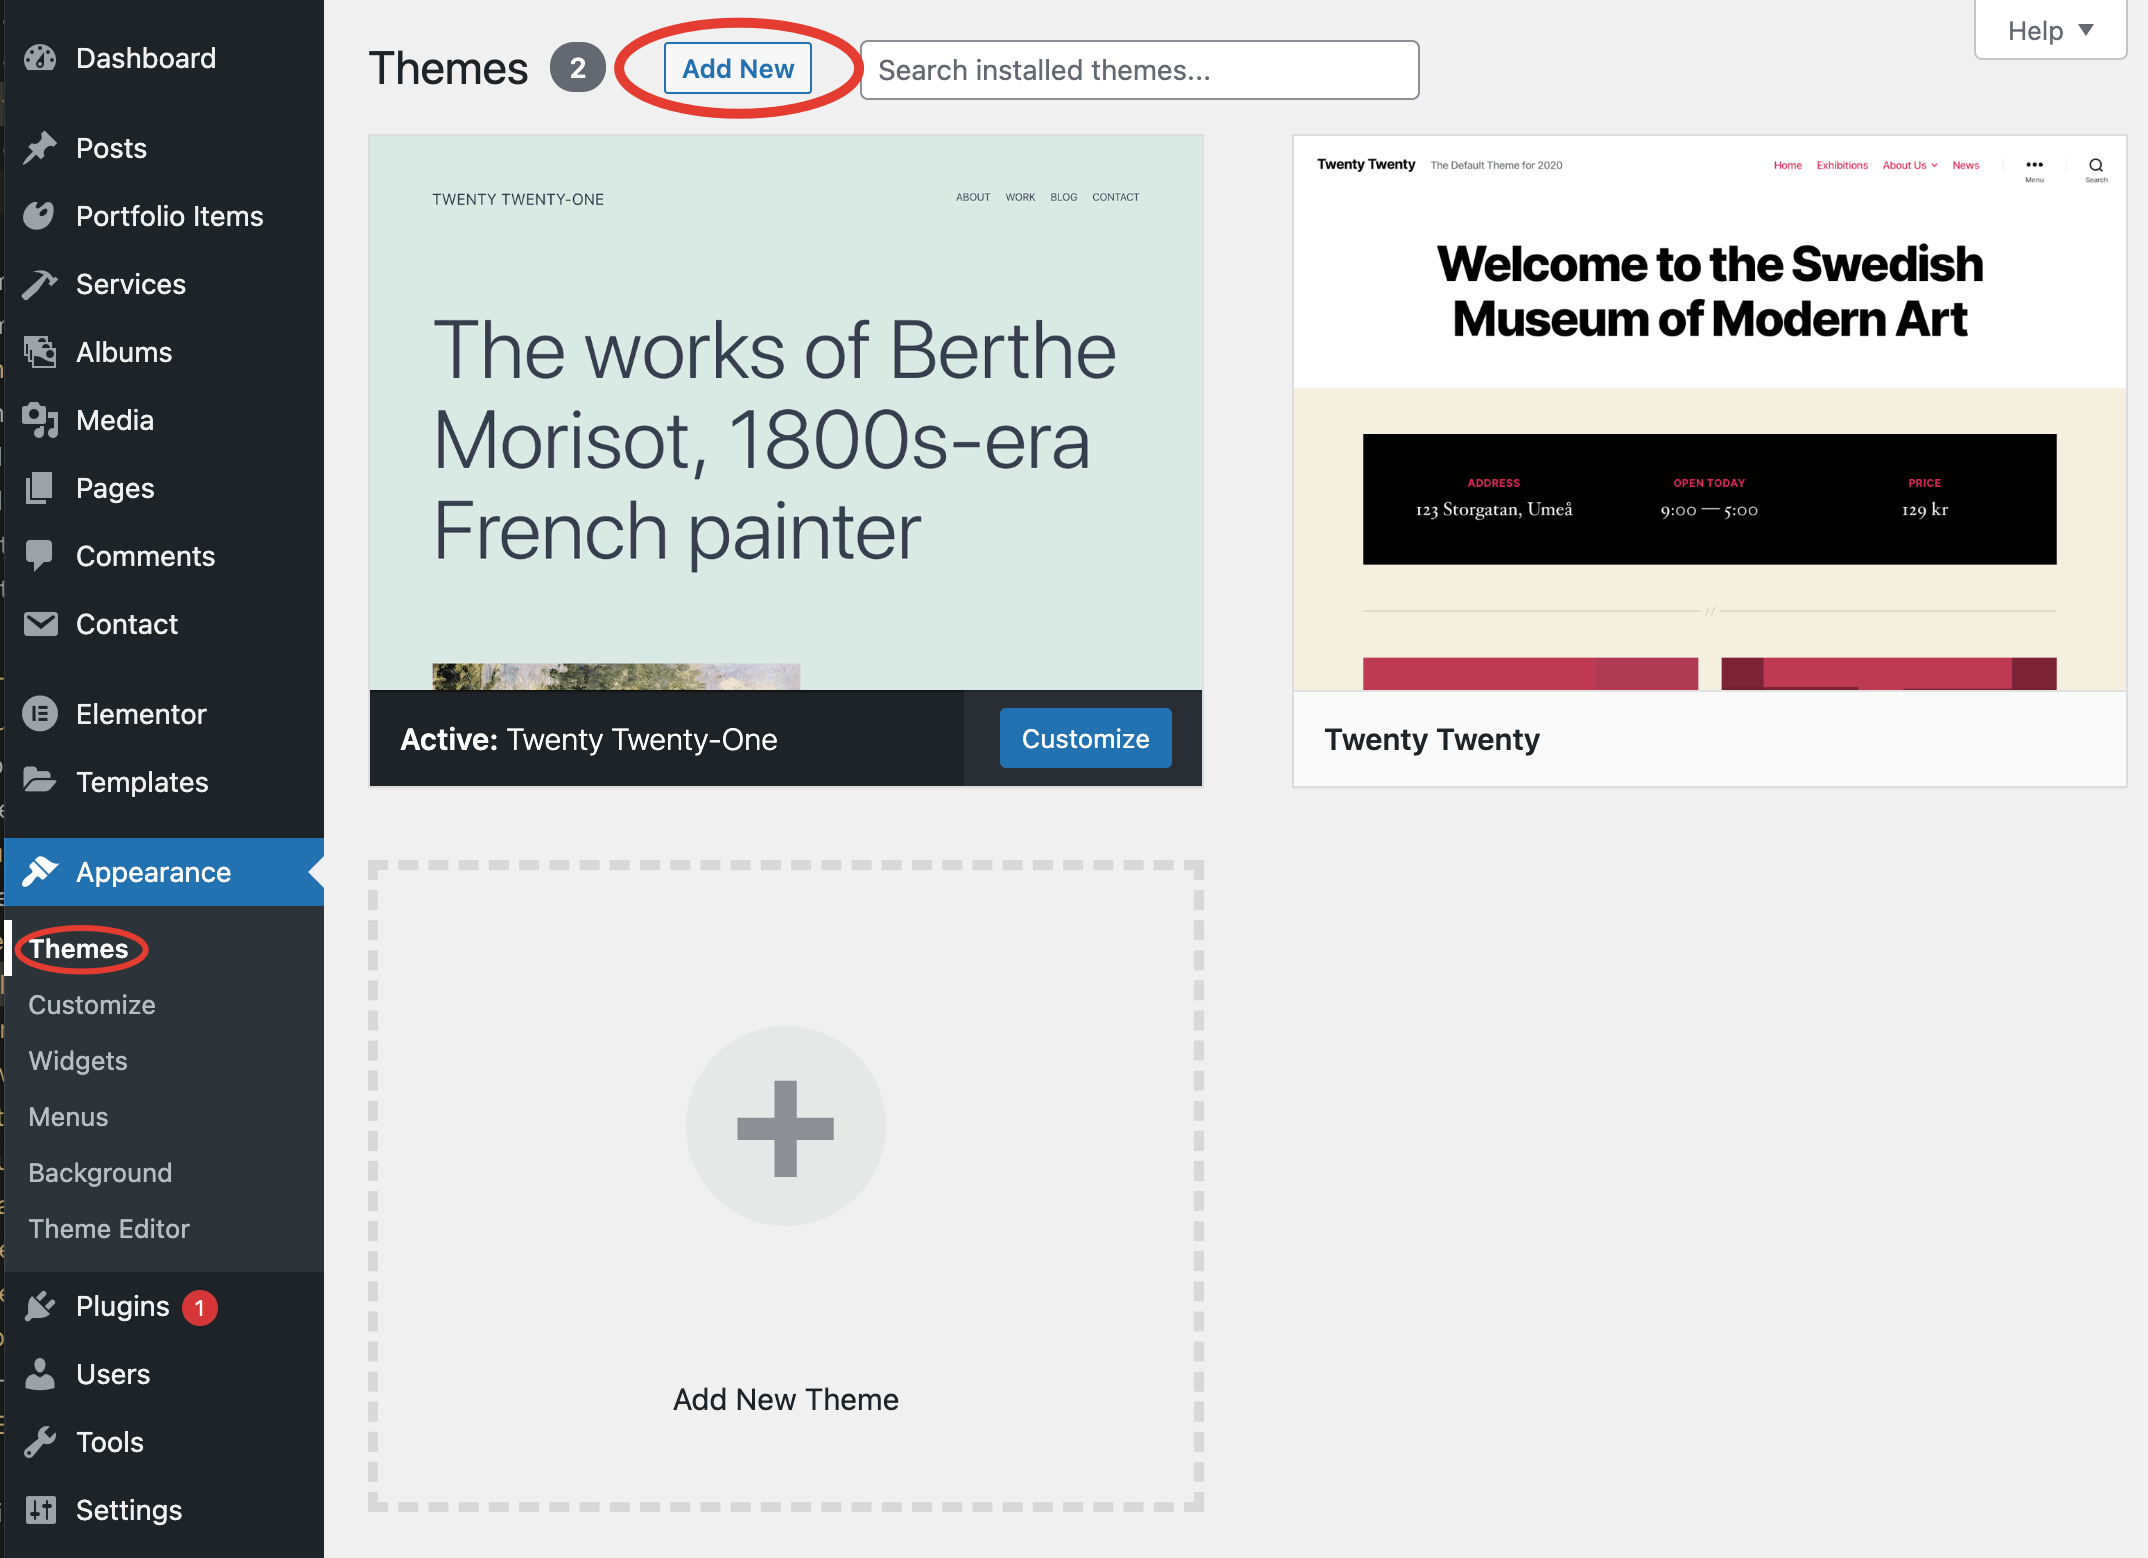Click the Contact envelope icon

pos(40,624)
